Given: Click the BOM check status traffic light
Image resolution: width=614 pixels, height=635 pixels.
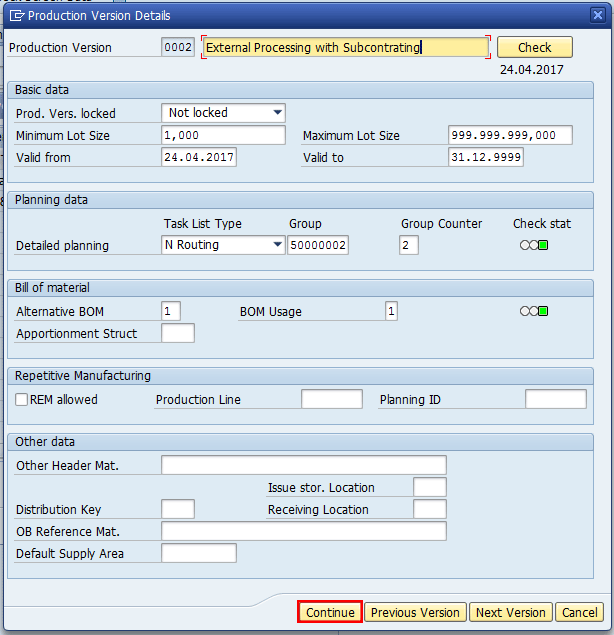Looking at the screenshot, I should click(533, 311).
